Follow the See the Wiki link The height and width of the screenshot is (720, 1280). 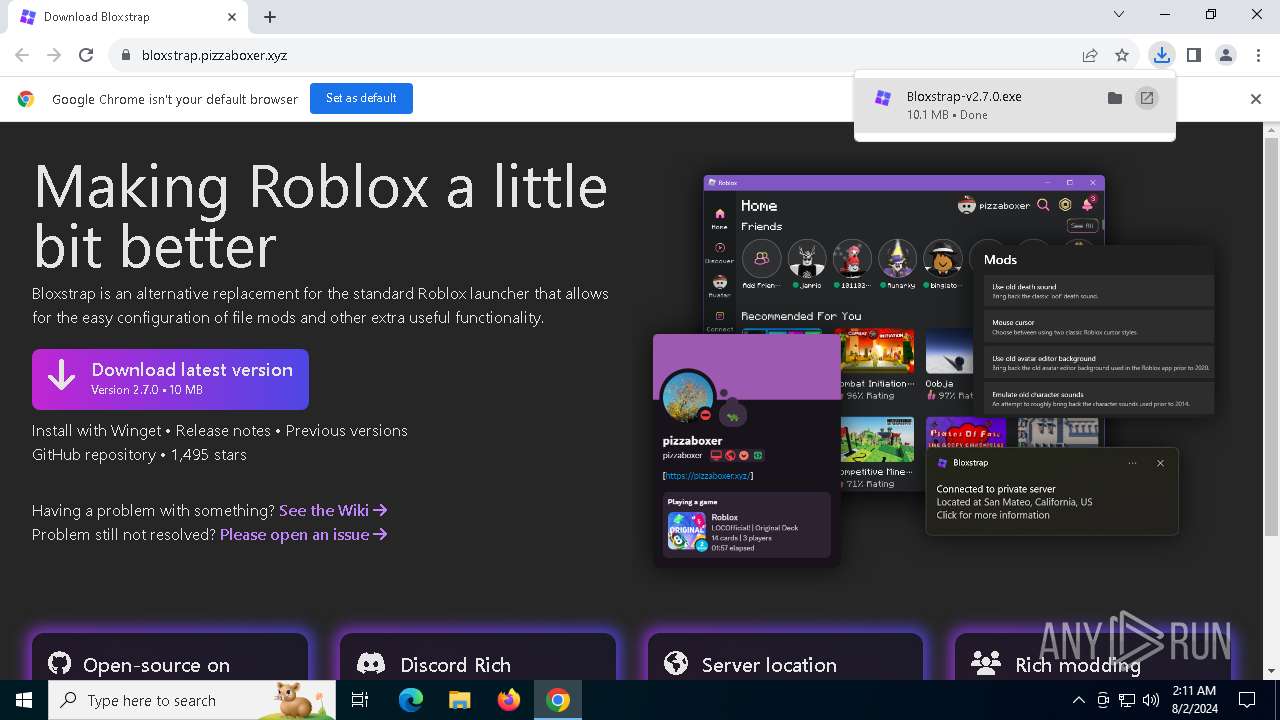pyautogui.click(x=333, y=510)
